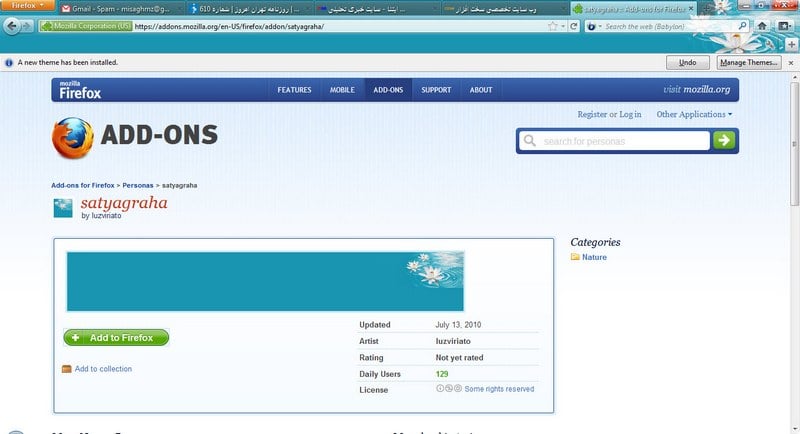This screenshot has width=800, height=434.
Task: Click the Creative Commons license icons
Action: pyautogui.click(x=448, y=389)
